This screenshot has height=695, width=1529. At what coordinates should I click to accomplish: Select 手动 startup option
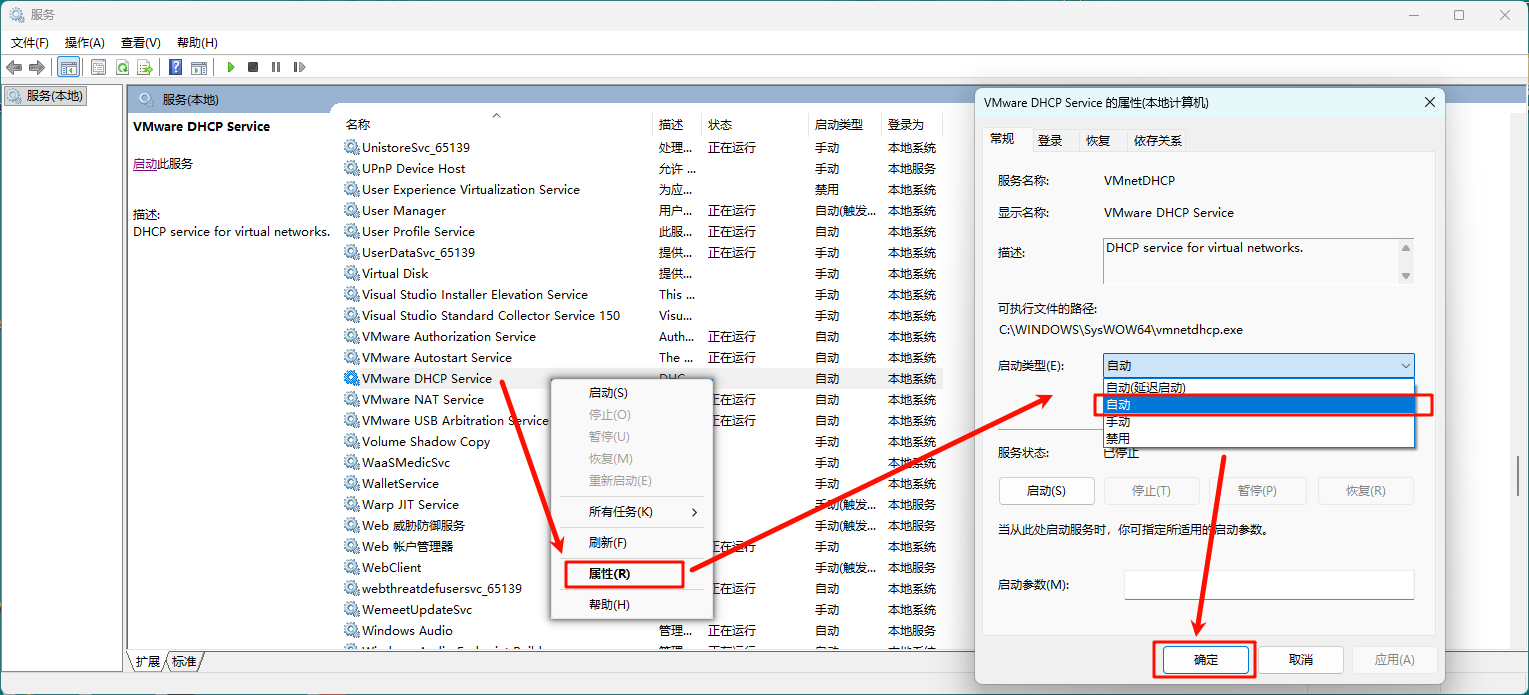[x=1259, y=422]
